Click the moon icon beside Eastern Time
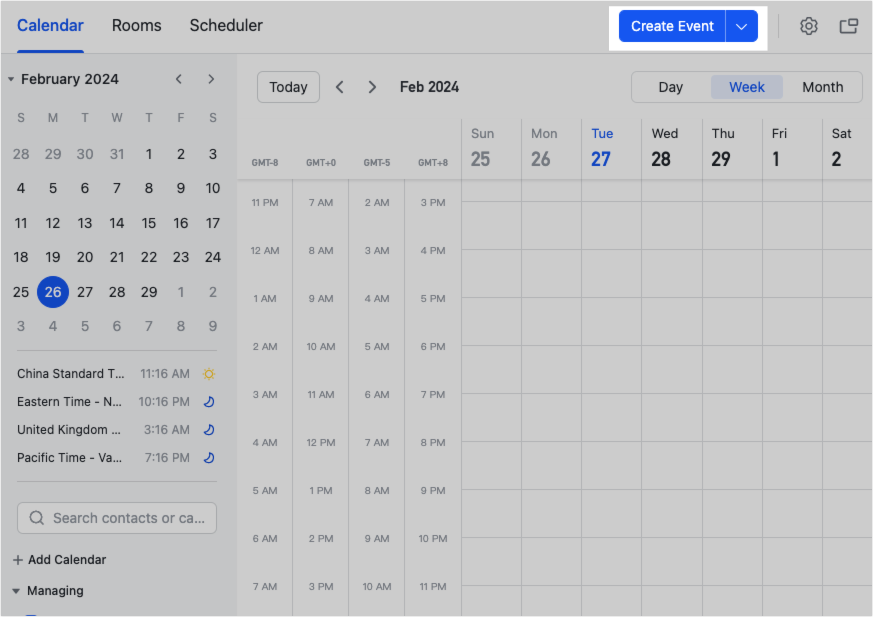Image resolution: width=873 pixels, height=617 pixels. tap(208, 401)
